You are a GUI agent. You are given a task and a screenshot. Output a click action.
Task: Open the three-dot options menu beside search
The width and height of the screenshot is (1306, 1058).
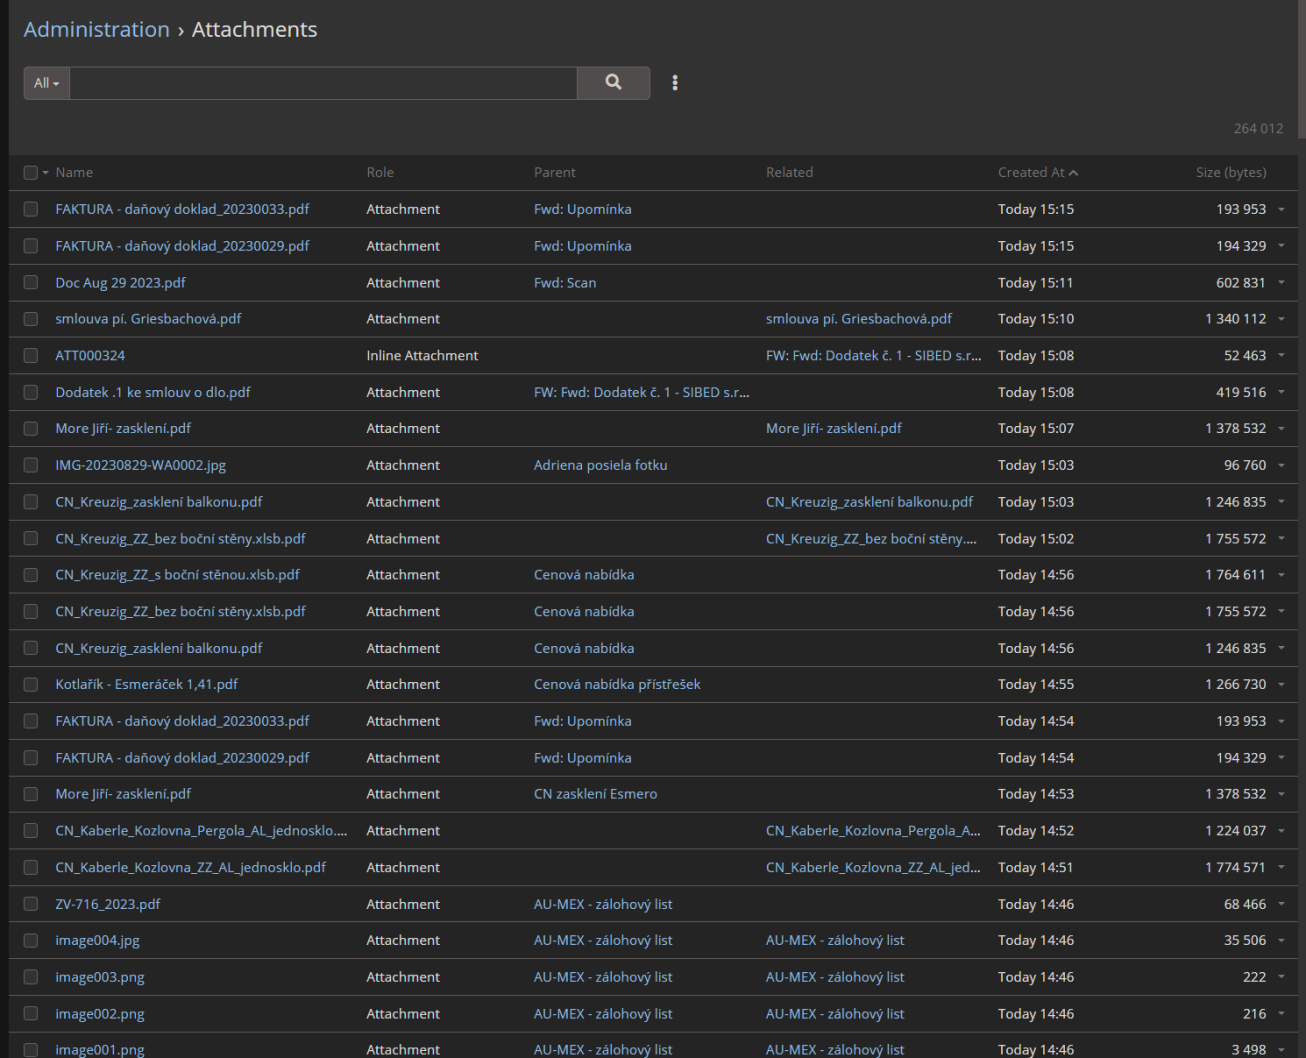(x=675, y=83)
